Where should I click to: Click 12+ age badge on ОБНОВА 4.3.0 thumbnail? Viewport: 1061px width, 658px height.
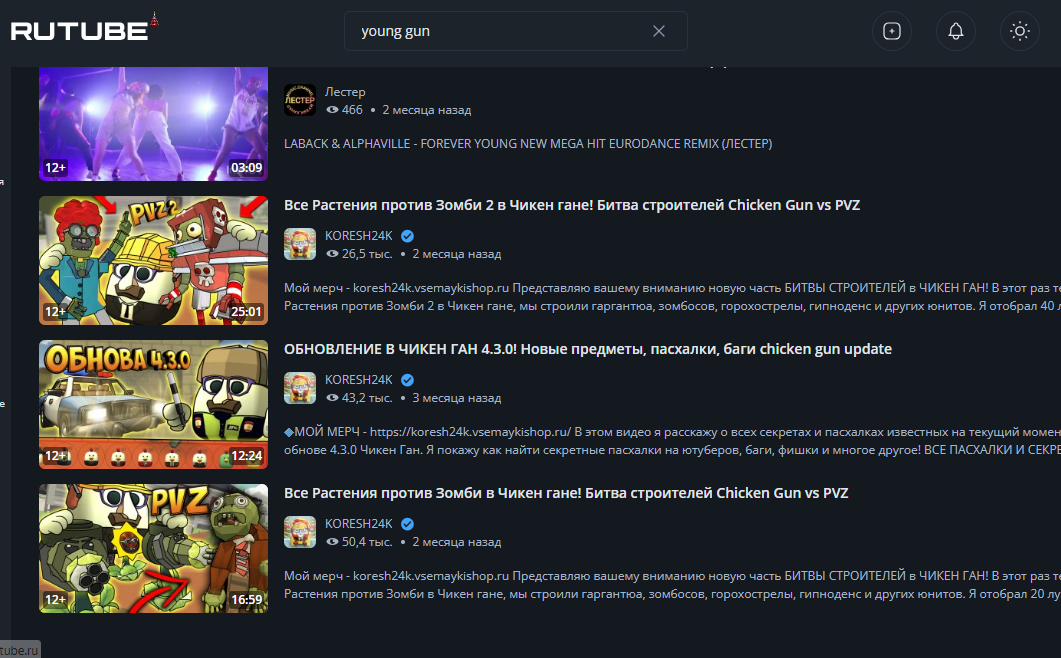[x=55, y=456]
